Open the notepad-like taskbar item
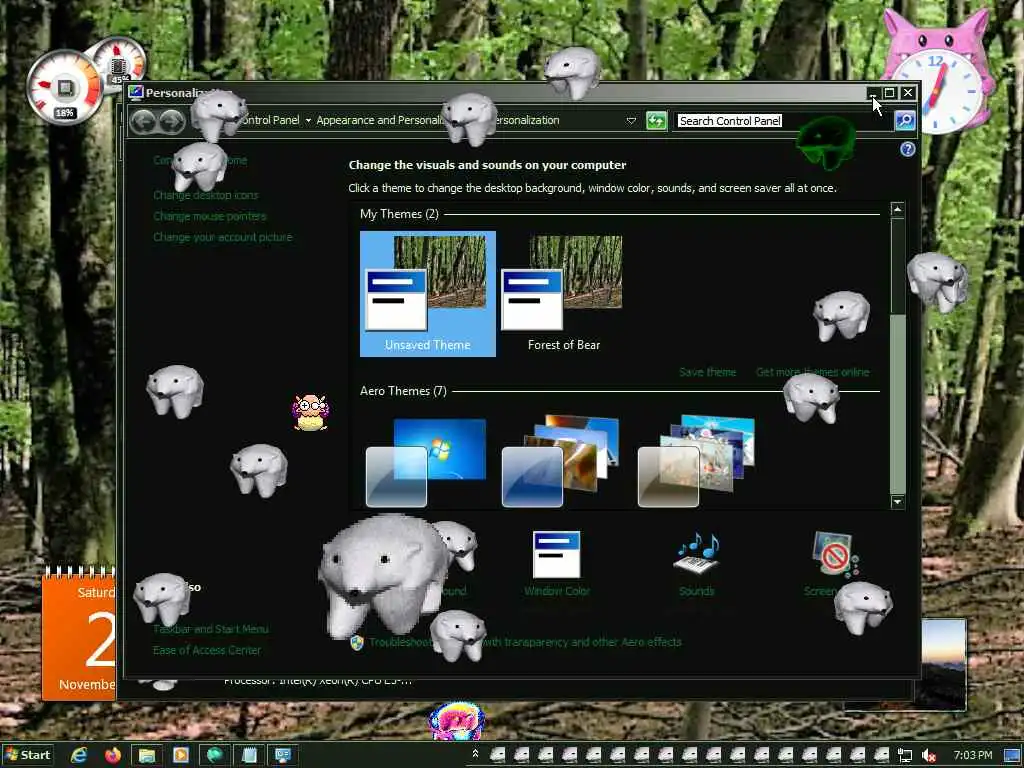The width and height of the screenshot is (1024, 768). point(249,756)
